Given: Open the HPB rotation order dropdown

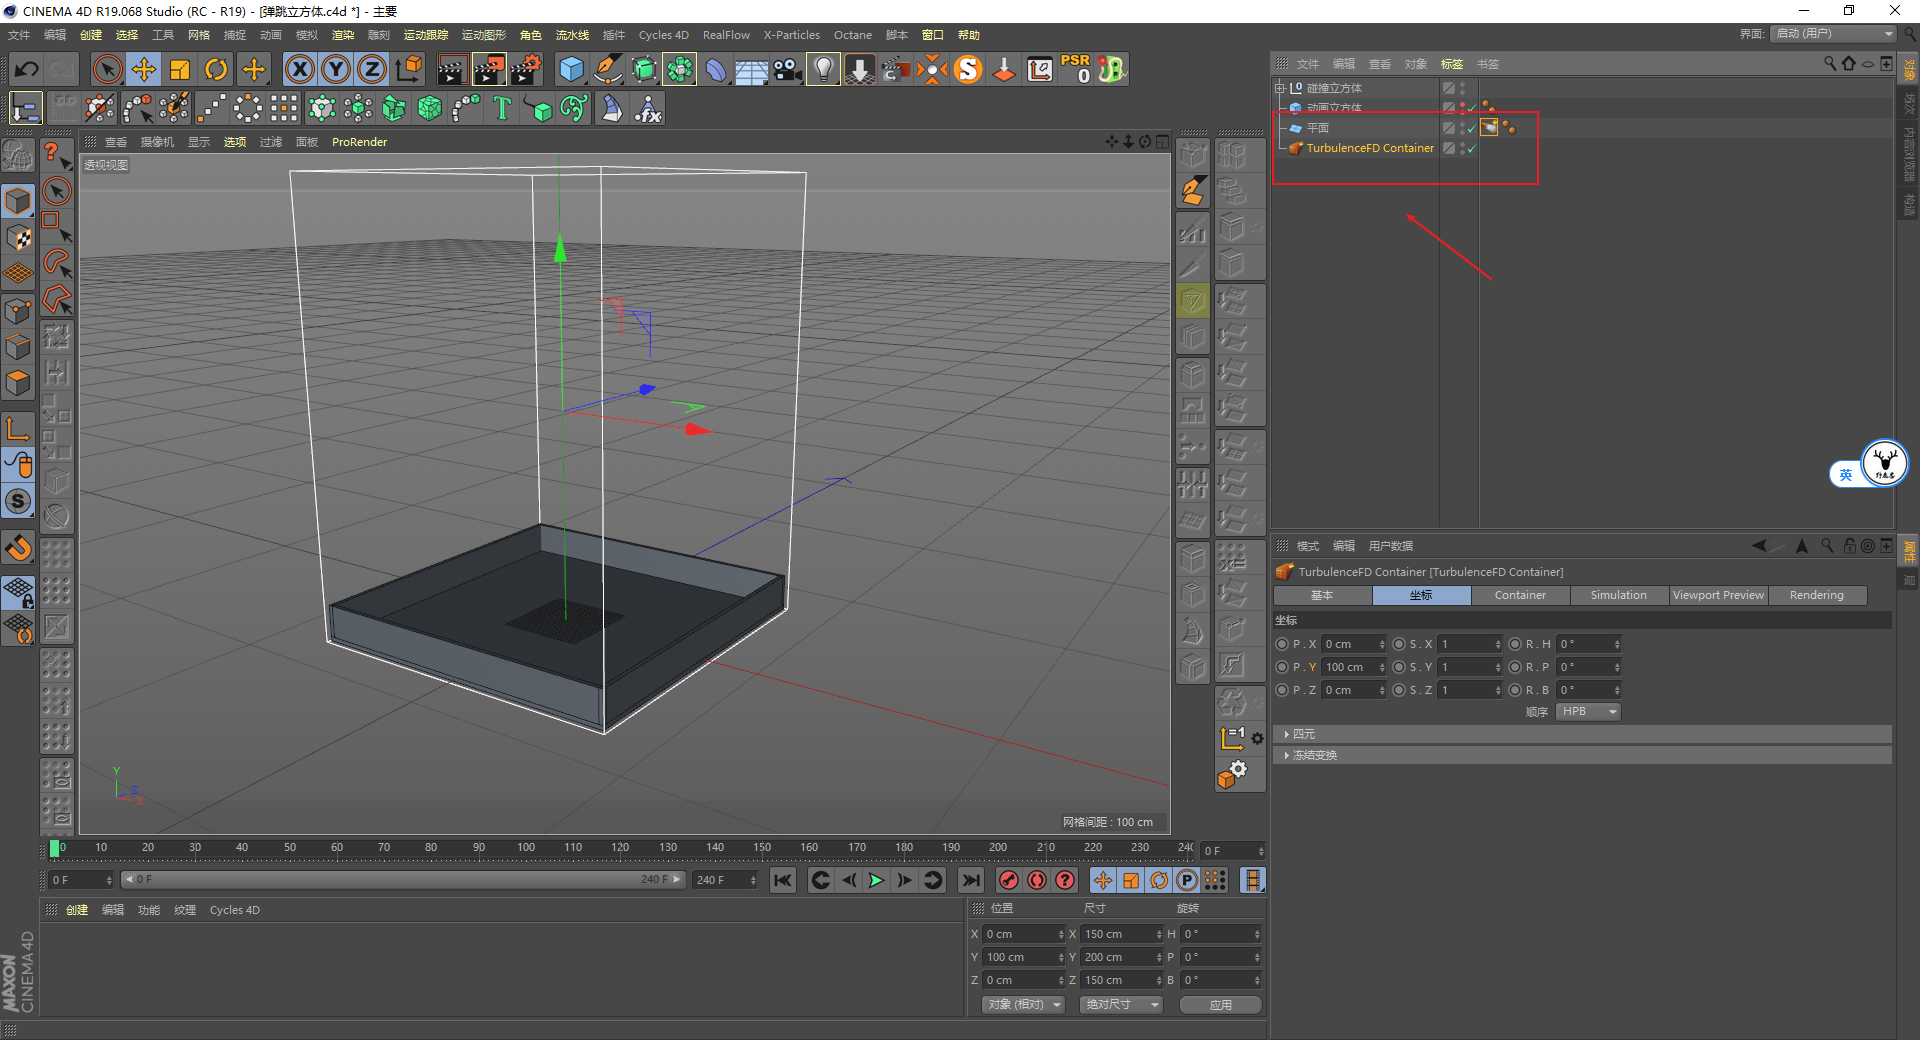Looking at the screenshot, I should (x=1588, y=712).
